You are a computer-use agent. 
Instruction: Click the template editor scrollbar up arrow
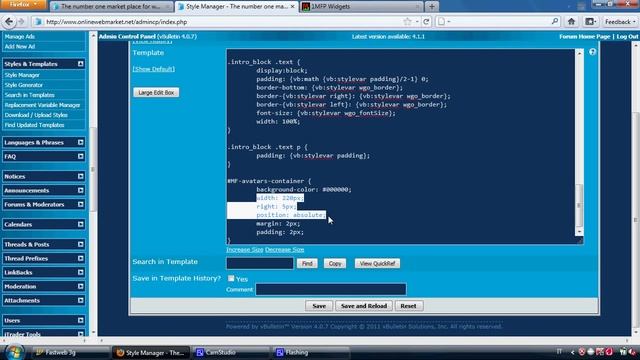tap(579, 53)
